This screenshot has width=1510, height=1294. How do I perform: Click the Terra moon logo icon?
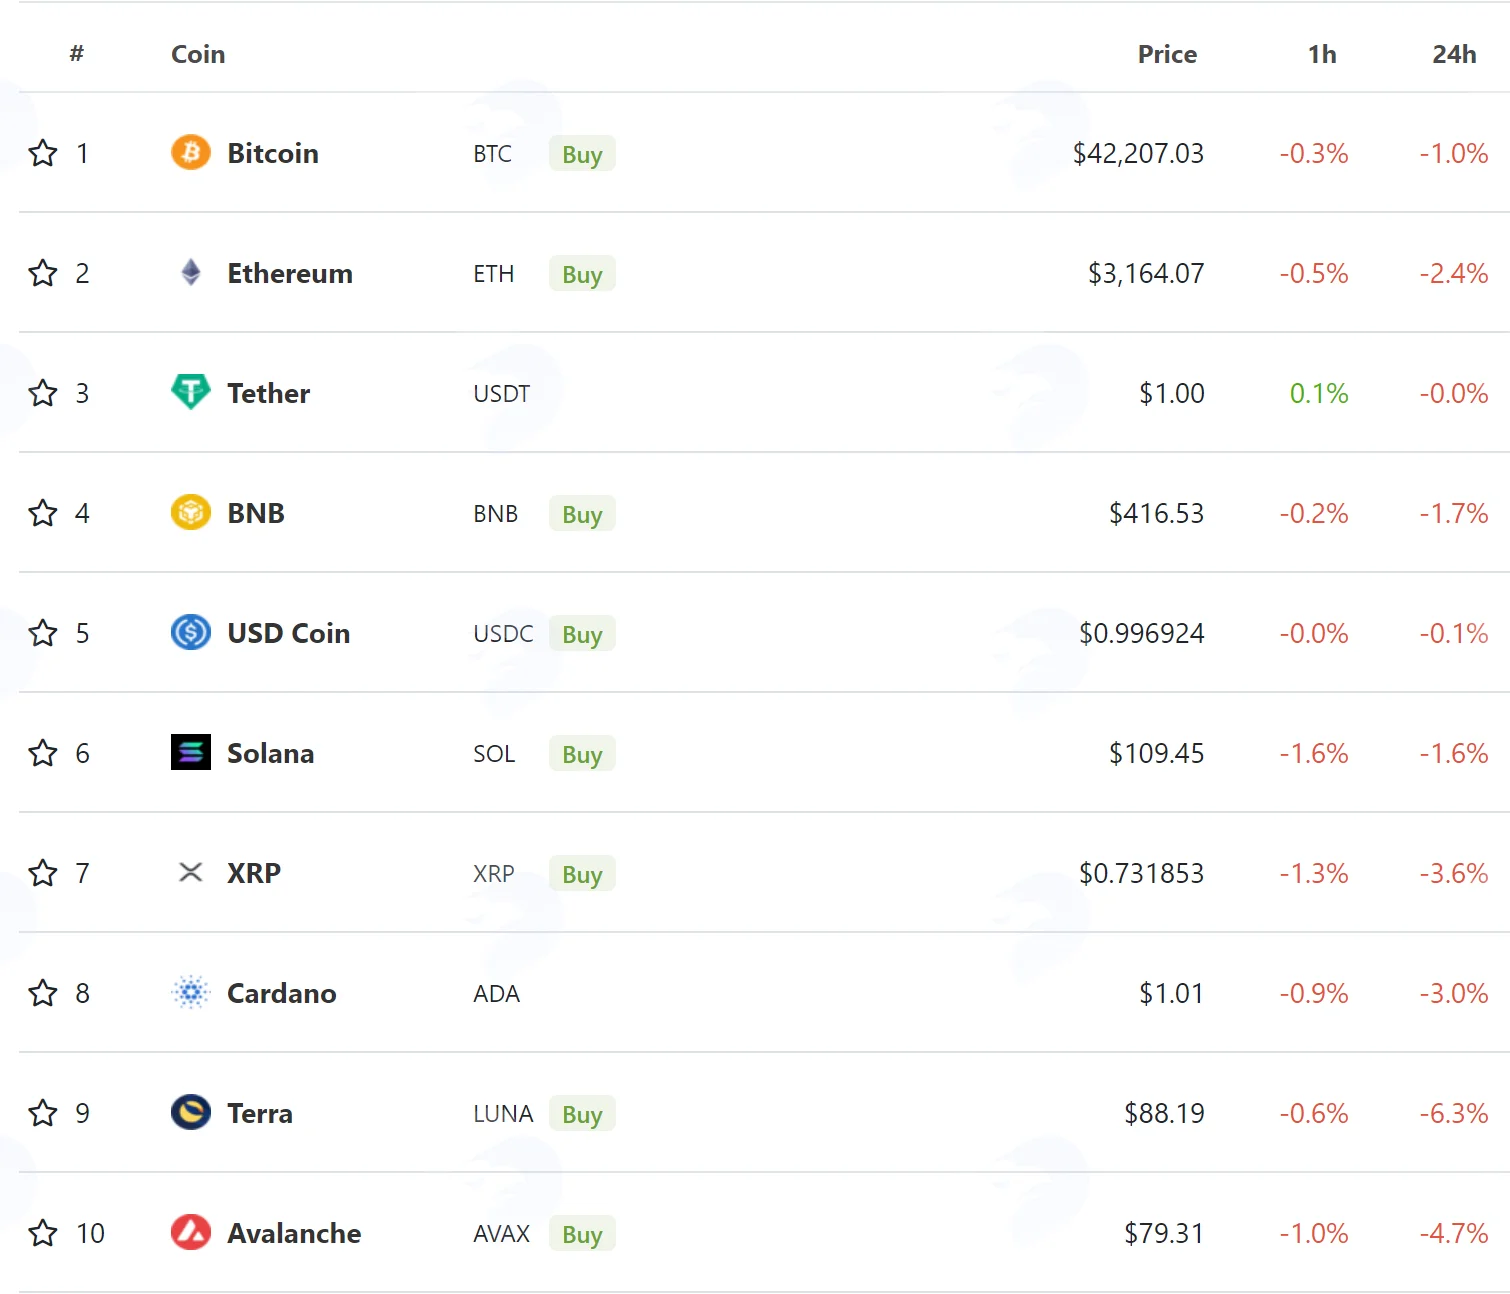click(191, 1112)
